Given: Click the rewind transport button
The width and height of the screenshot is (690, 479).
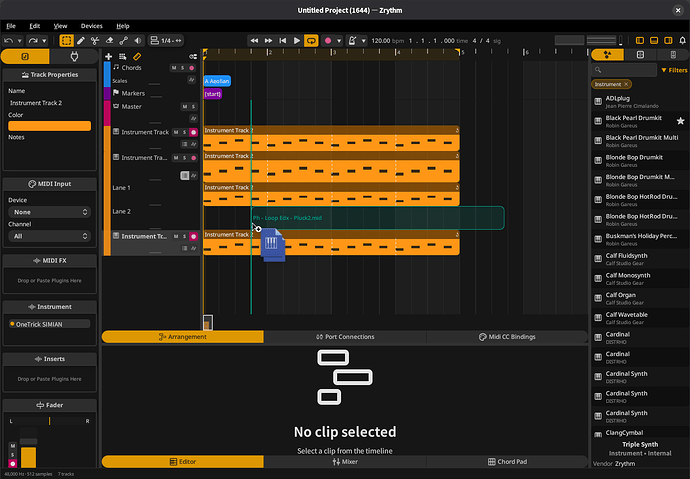Looking at the screenshot, I should coord(254,40).
